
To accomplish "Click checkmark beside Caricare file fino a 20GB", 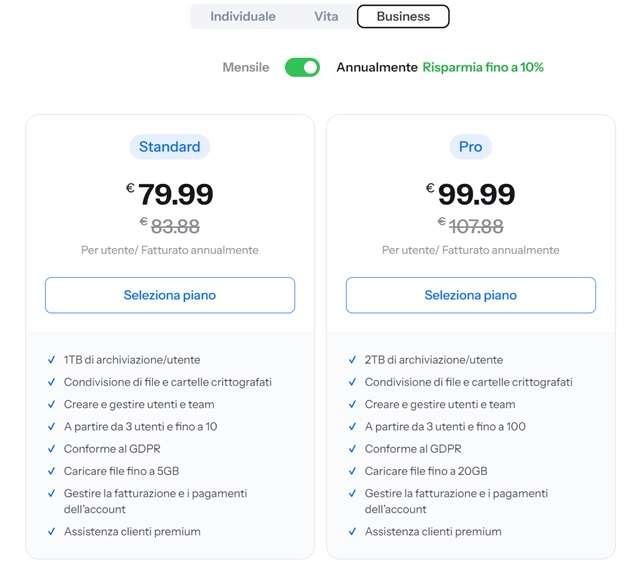I will (352, 471).
